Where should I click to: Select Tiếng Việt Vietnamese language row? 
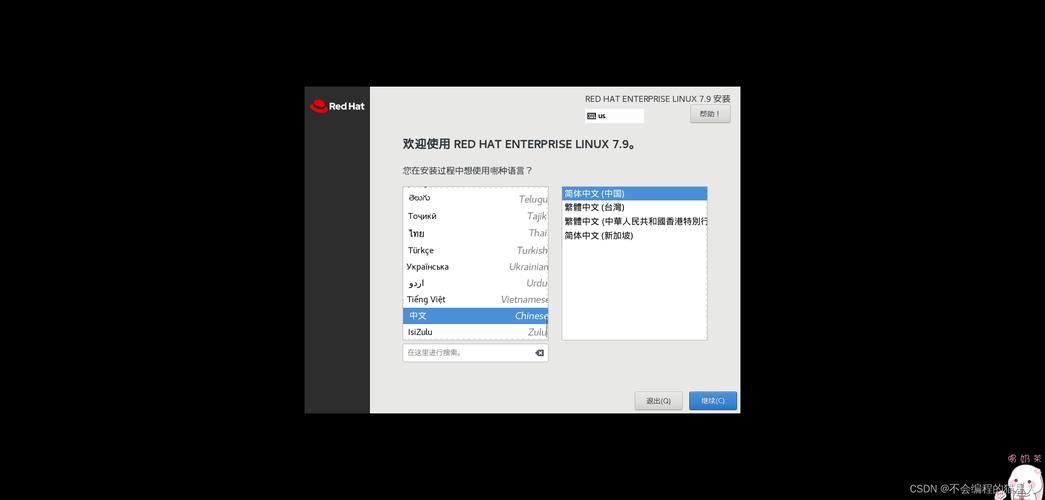(475, 299)
